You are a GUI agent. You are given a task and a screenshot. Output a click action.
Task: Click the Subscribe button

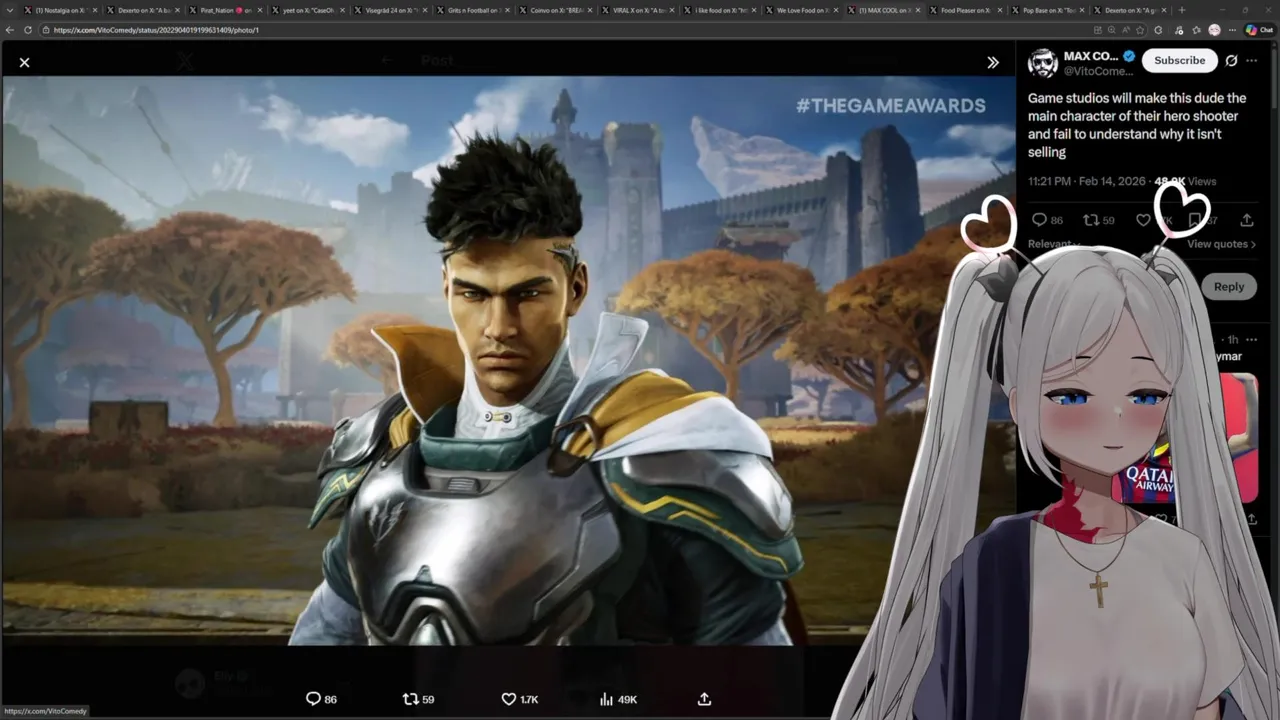tap(1180, 60)
